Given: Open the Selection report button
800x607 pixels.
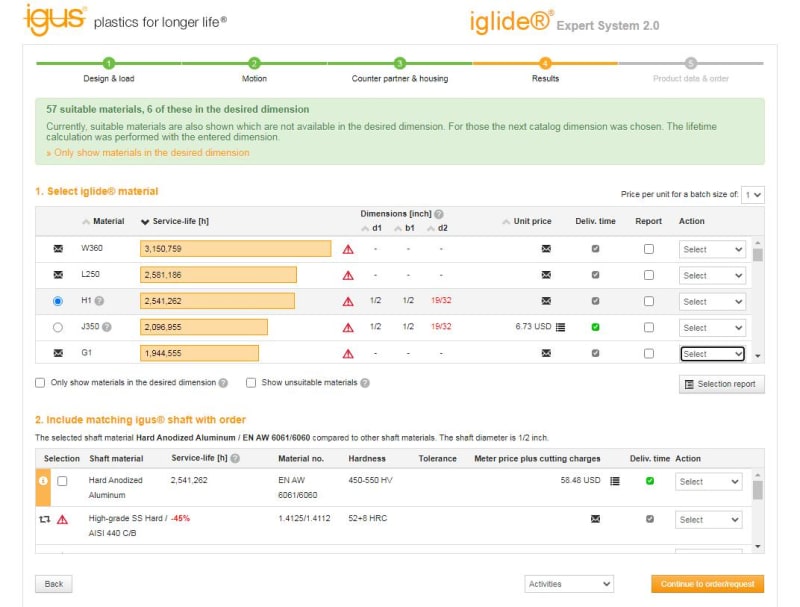Looking at the screenshot, I should [x=721, y=384].
